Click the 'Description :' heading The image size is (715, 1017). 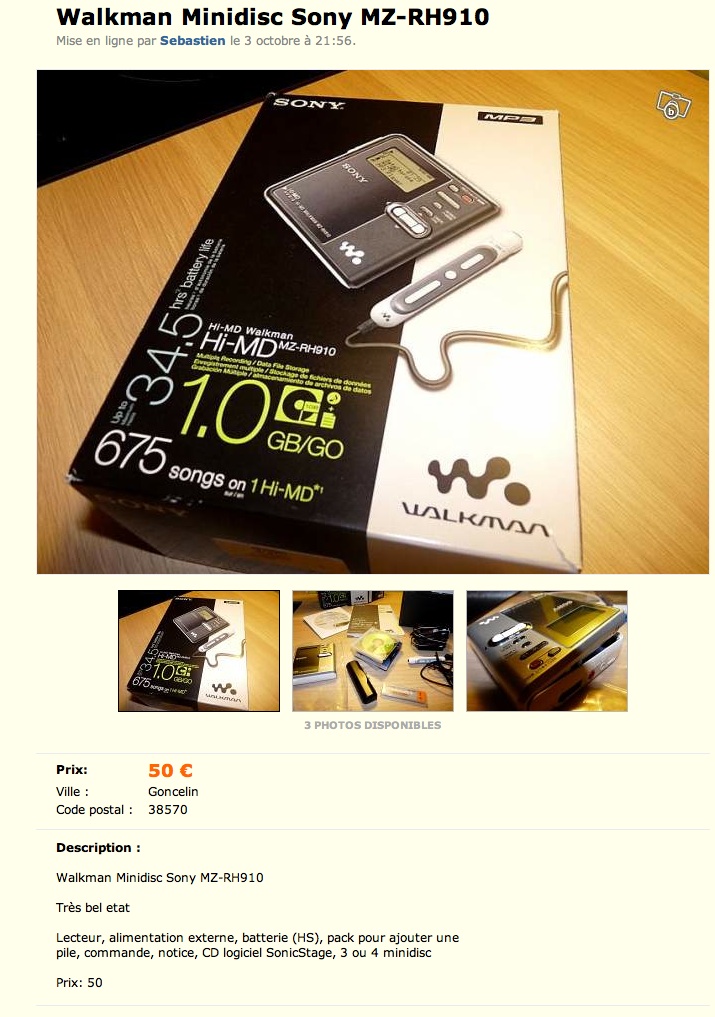tap(98, 848)
